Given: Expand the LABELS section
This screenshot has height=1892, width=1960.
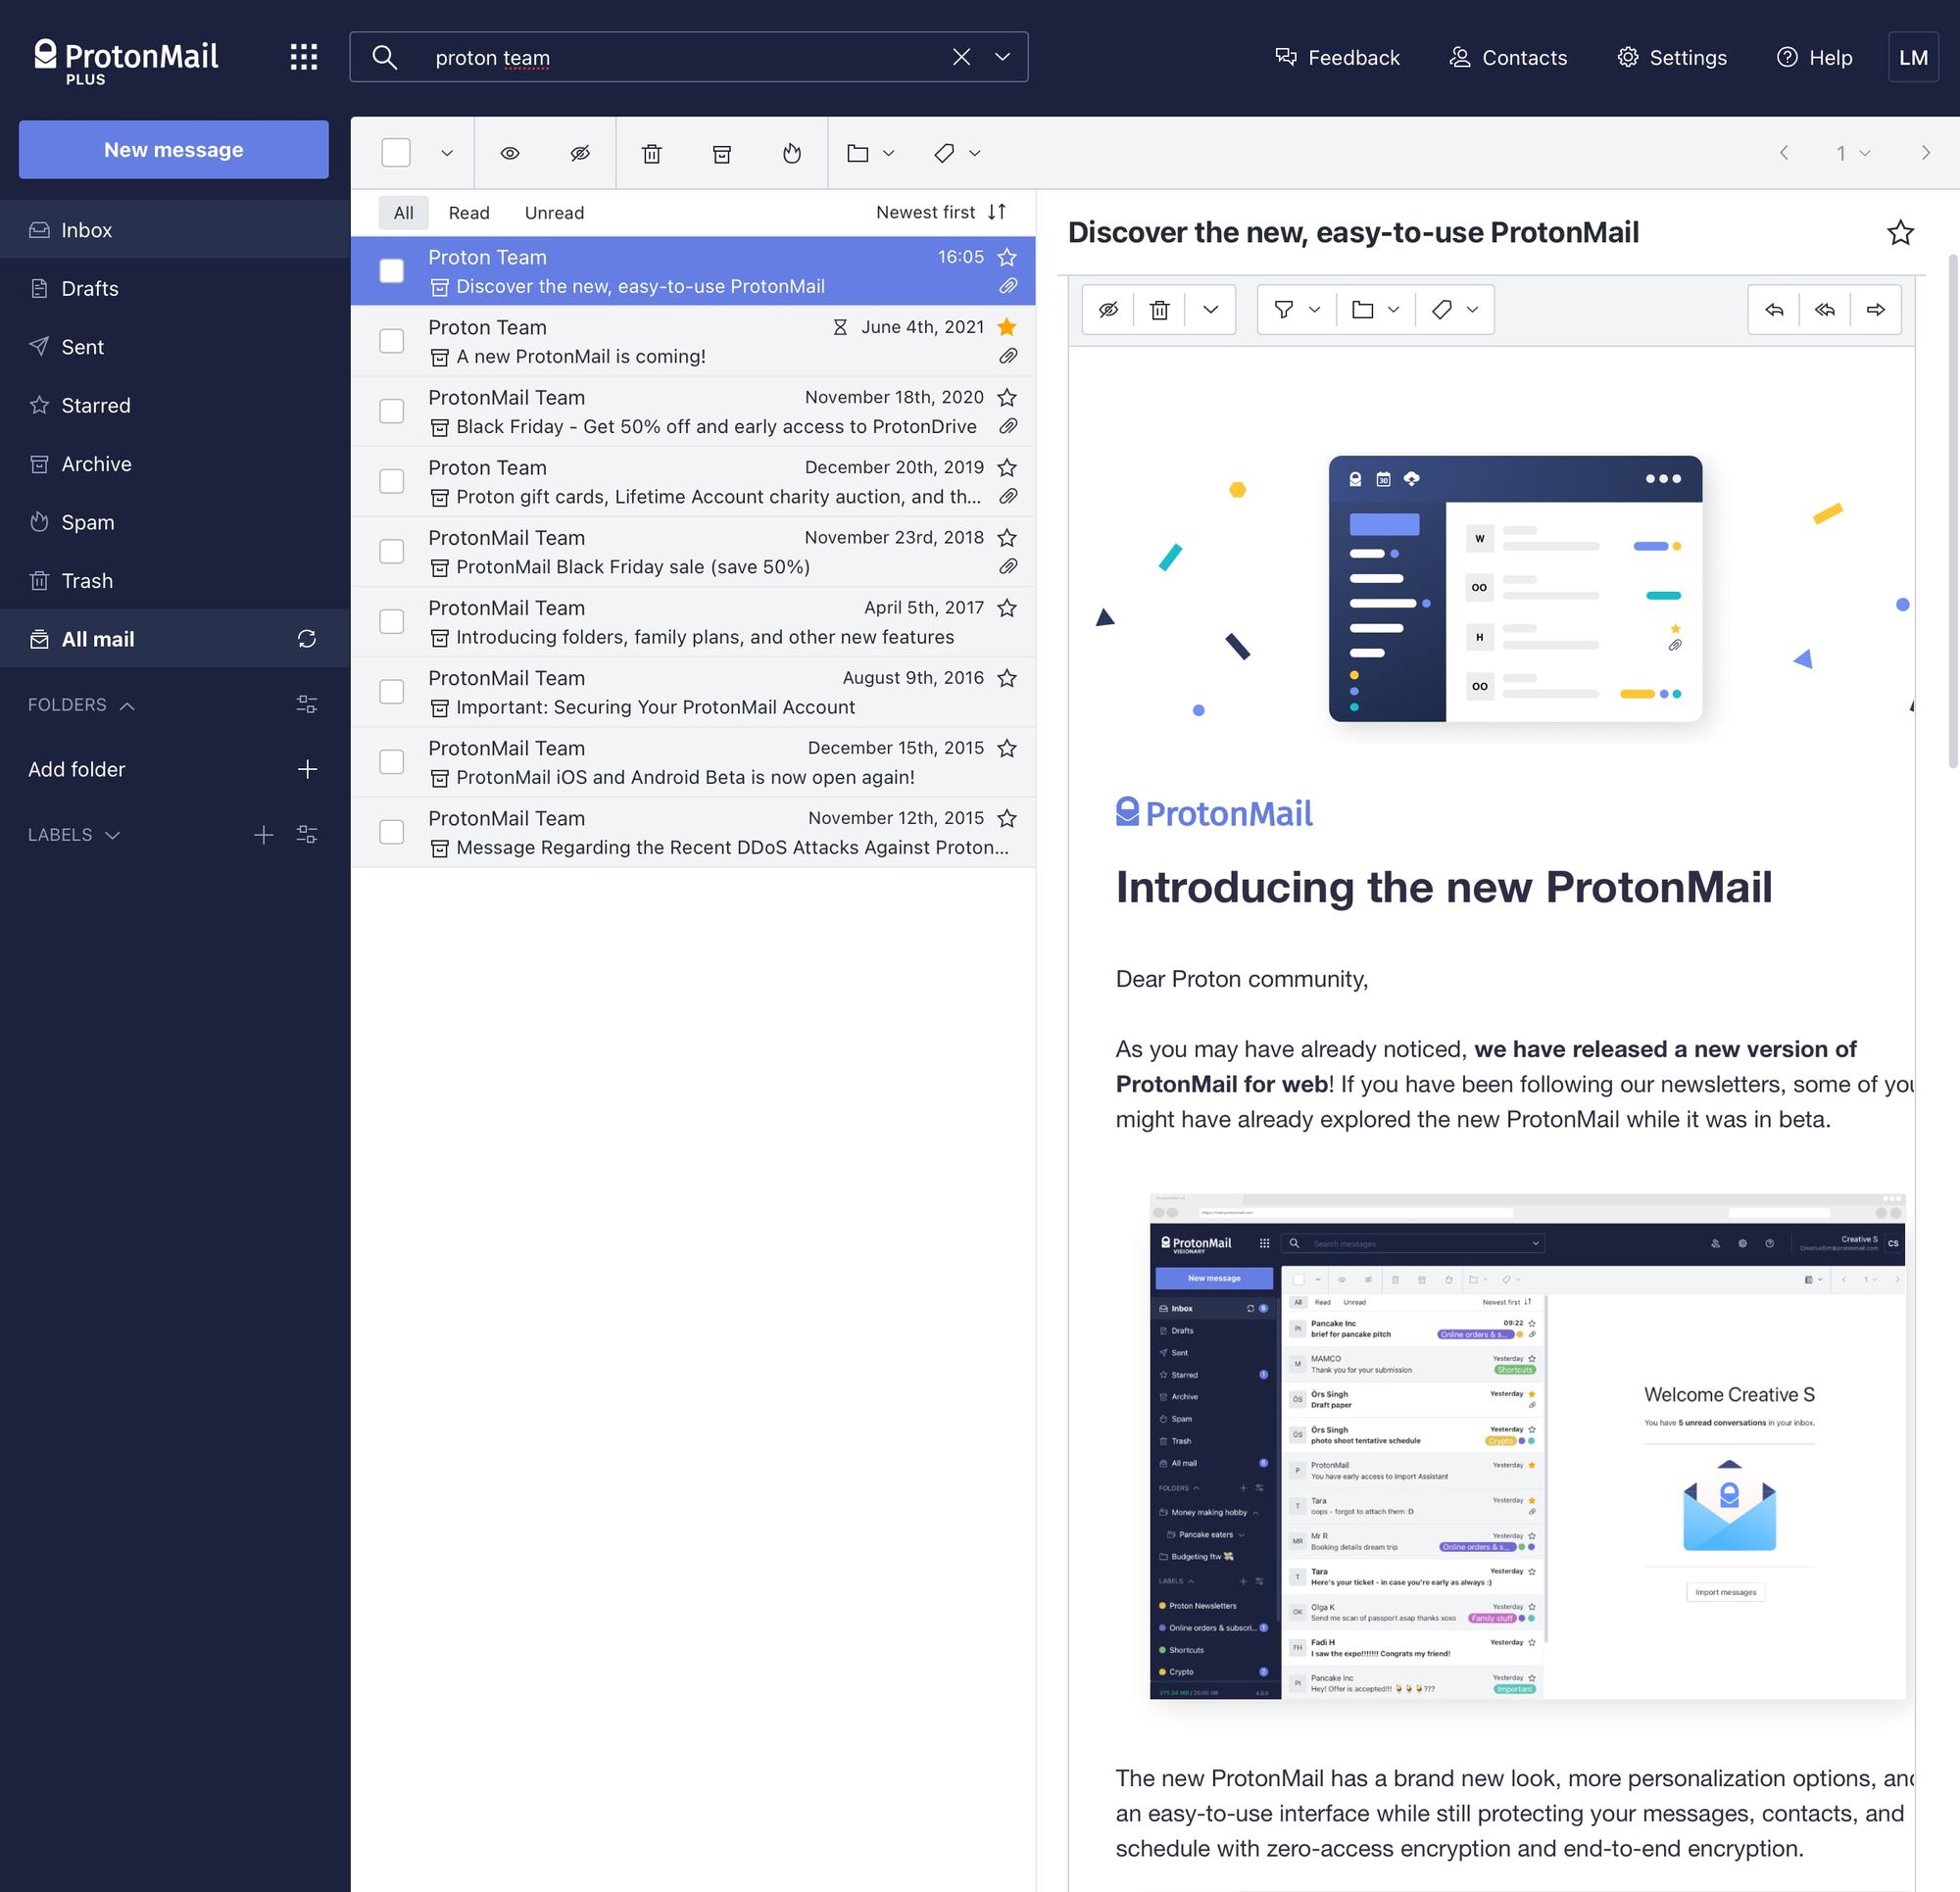Looking at the screenshot, I should [74, 835].
